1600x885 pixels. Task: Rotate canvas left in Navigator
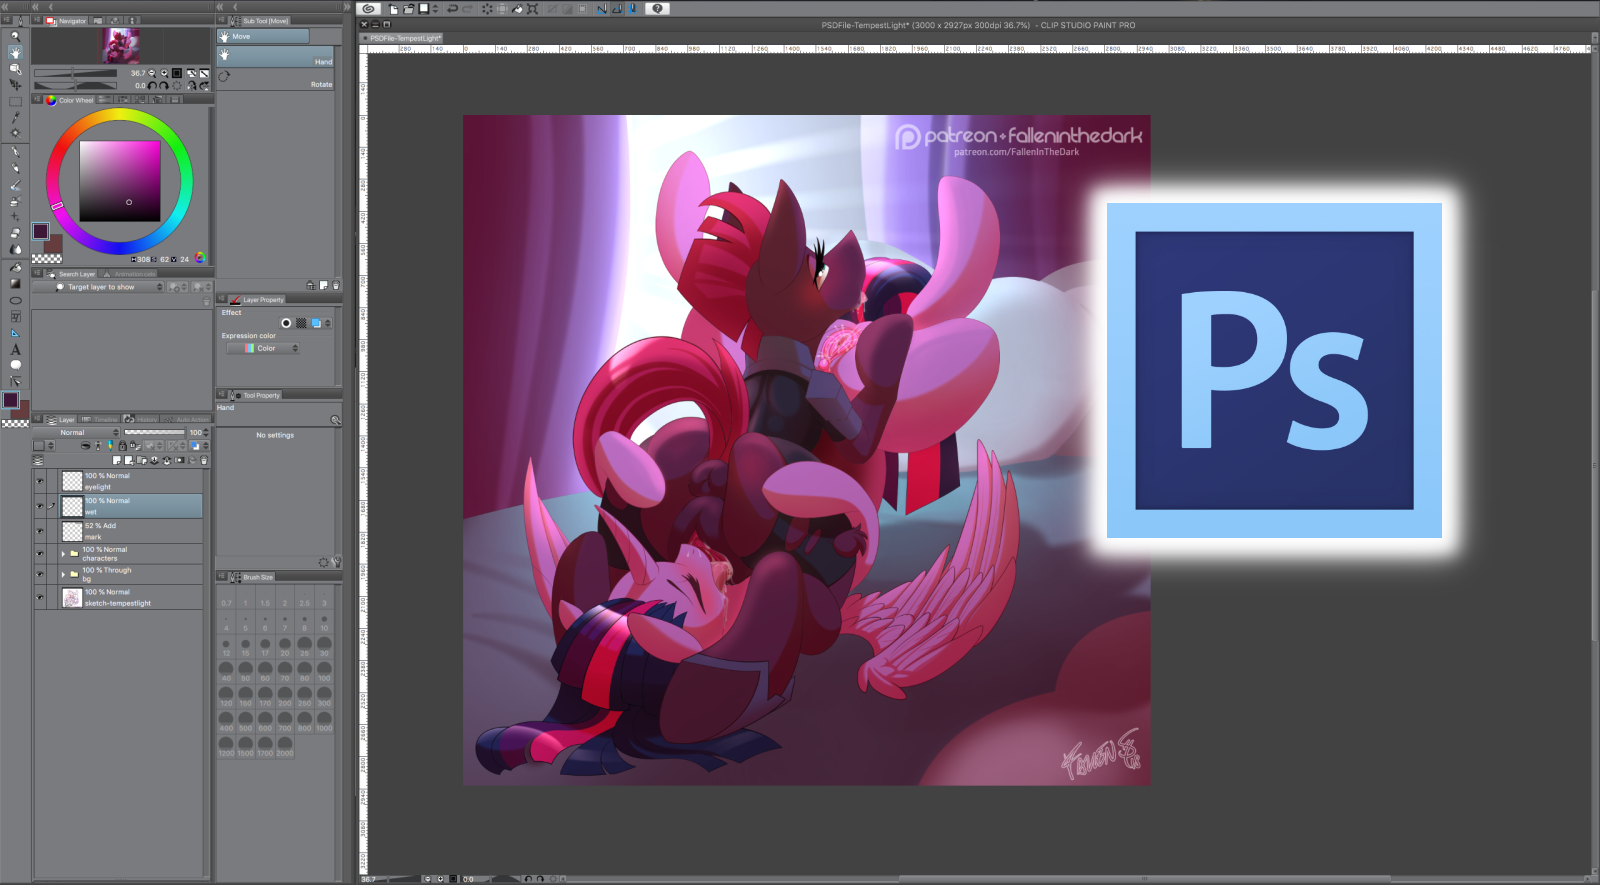pos(152,86)
